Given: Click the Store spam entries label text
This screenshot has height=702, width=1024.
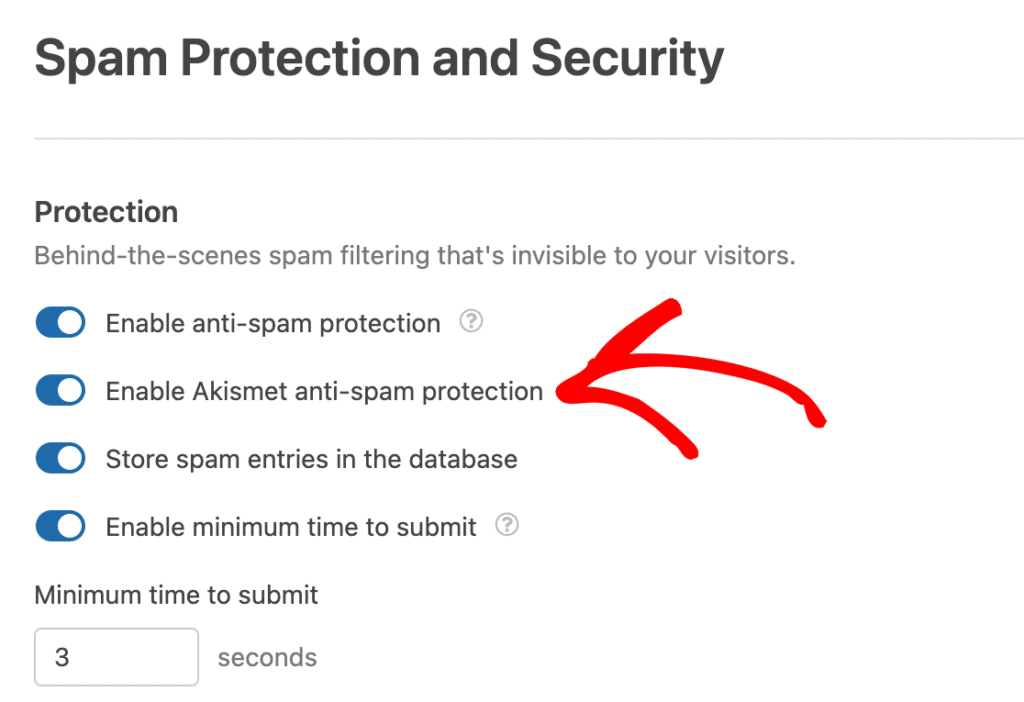Looking at the screenshot, I should 310,458.
